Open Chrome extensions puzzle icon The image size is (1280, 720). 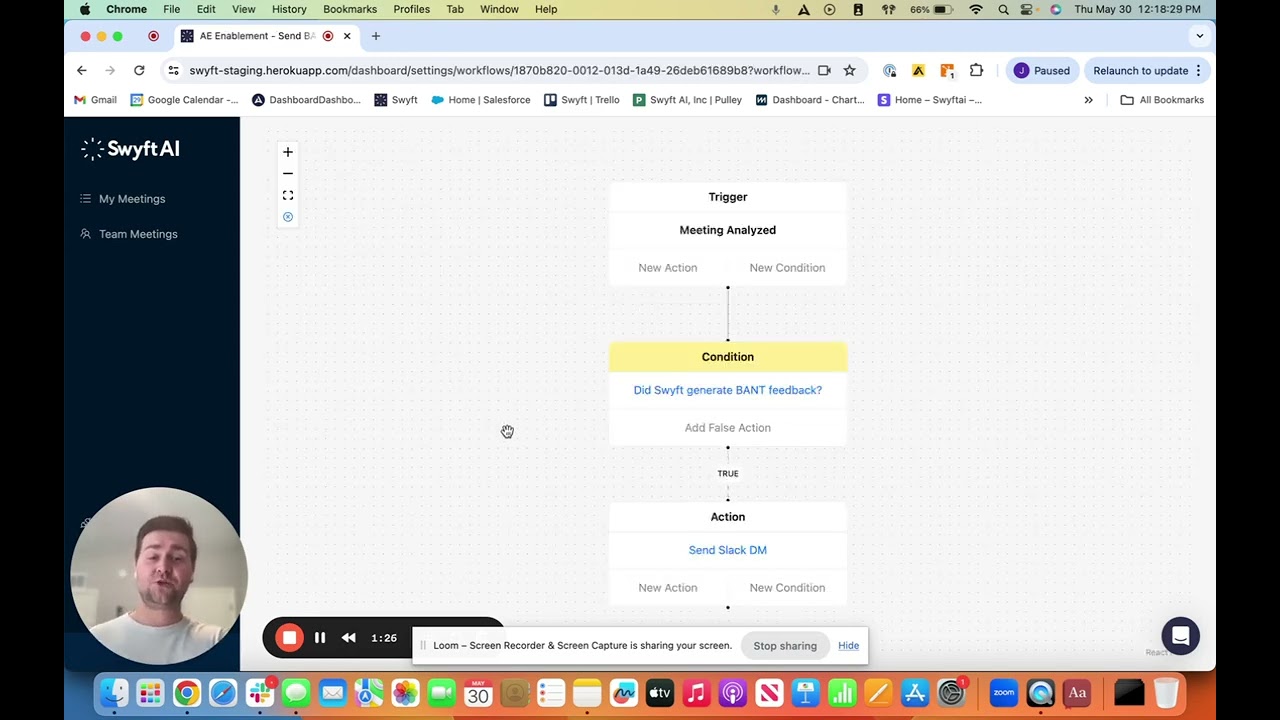tap(976, 70)
